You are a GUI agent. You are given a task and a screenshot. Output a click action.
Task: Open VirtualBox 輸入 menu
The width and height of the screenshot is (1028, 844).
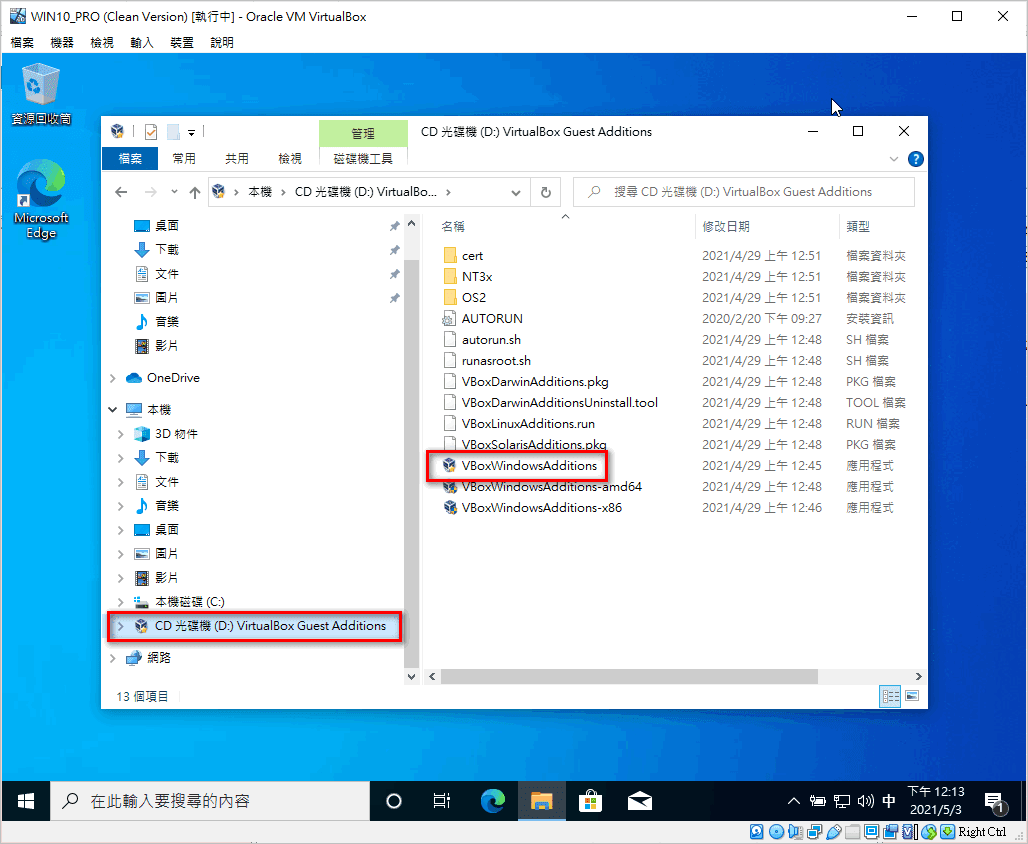click(x=142, y=43)
